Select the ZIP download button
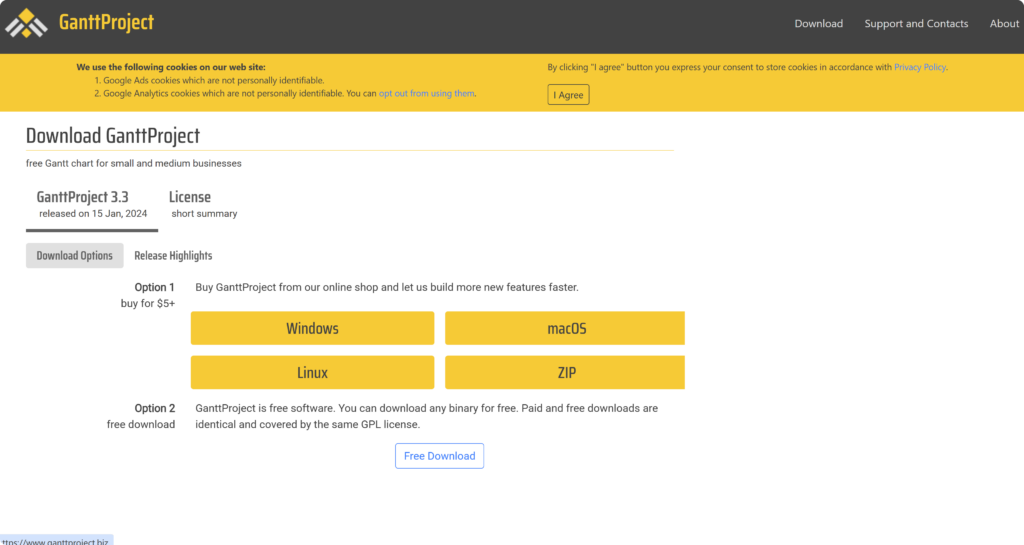This screenshot has width=1024, height=545. pos(565,373)
